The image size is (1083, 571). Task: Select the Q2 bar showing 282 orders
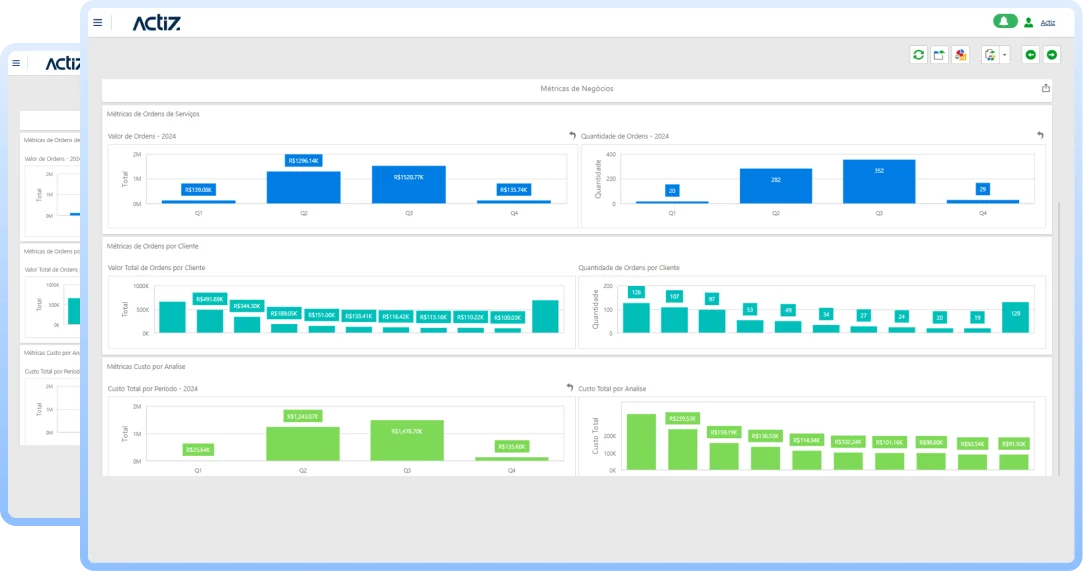click(x=775, y=186)
